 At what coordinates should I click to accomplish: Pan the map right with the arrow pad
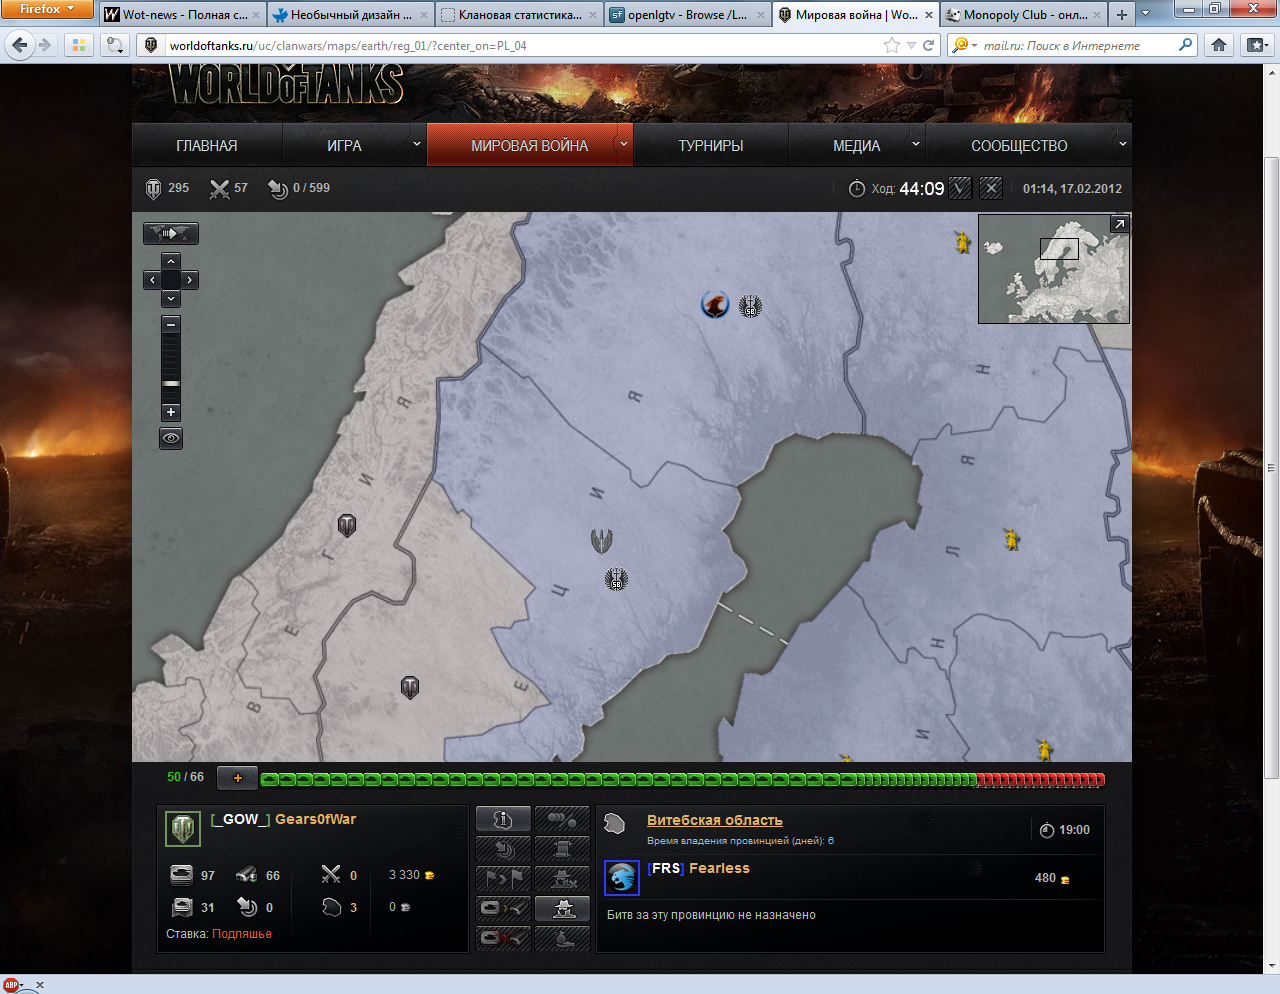(190, 280)
